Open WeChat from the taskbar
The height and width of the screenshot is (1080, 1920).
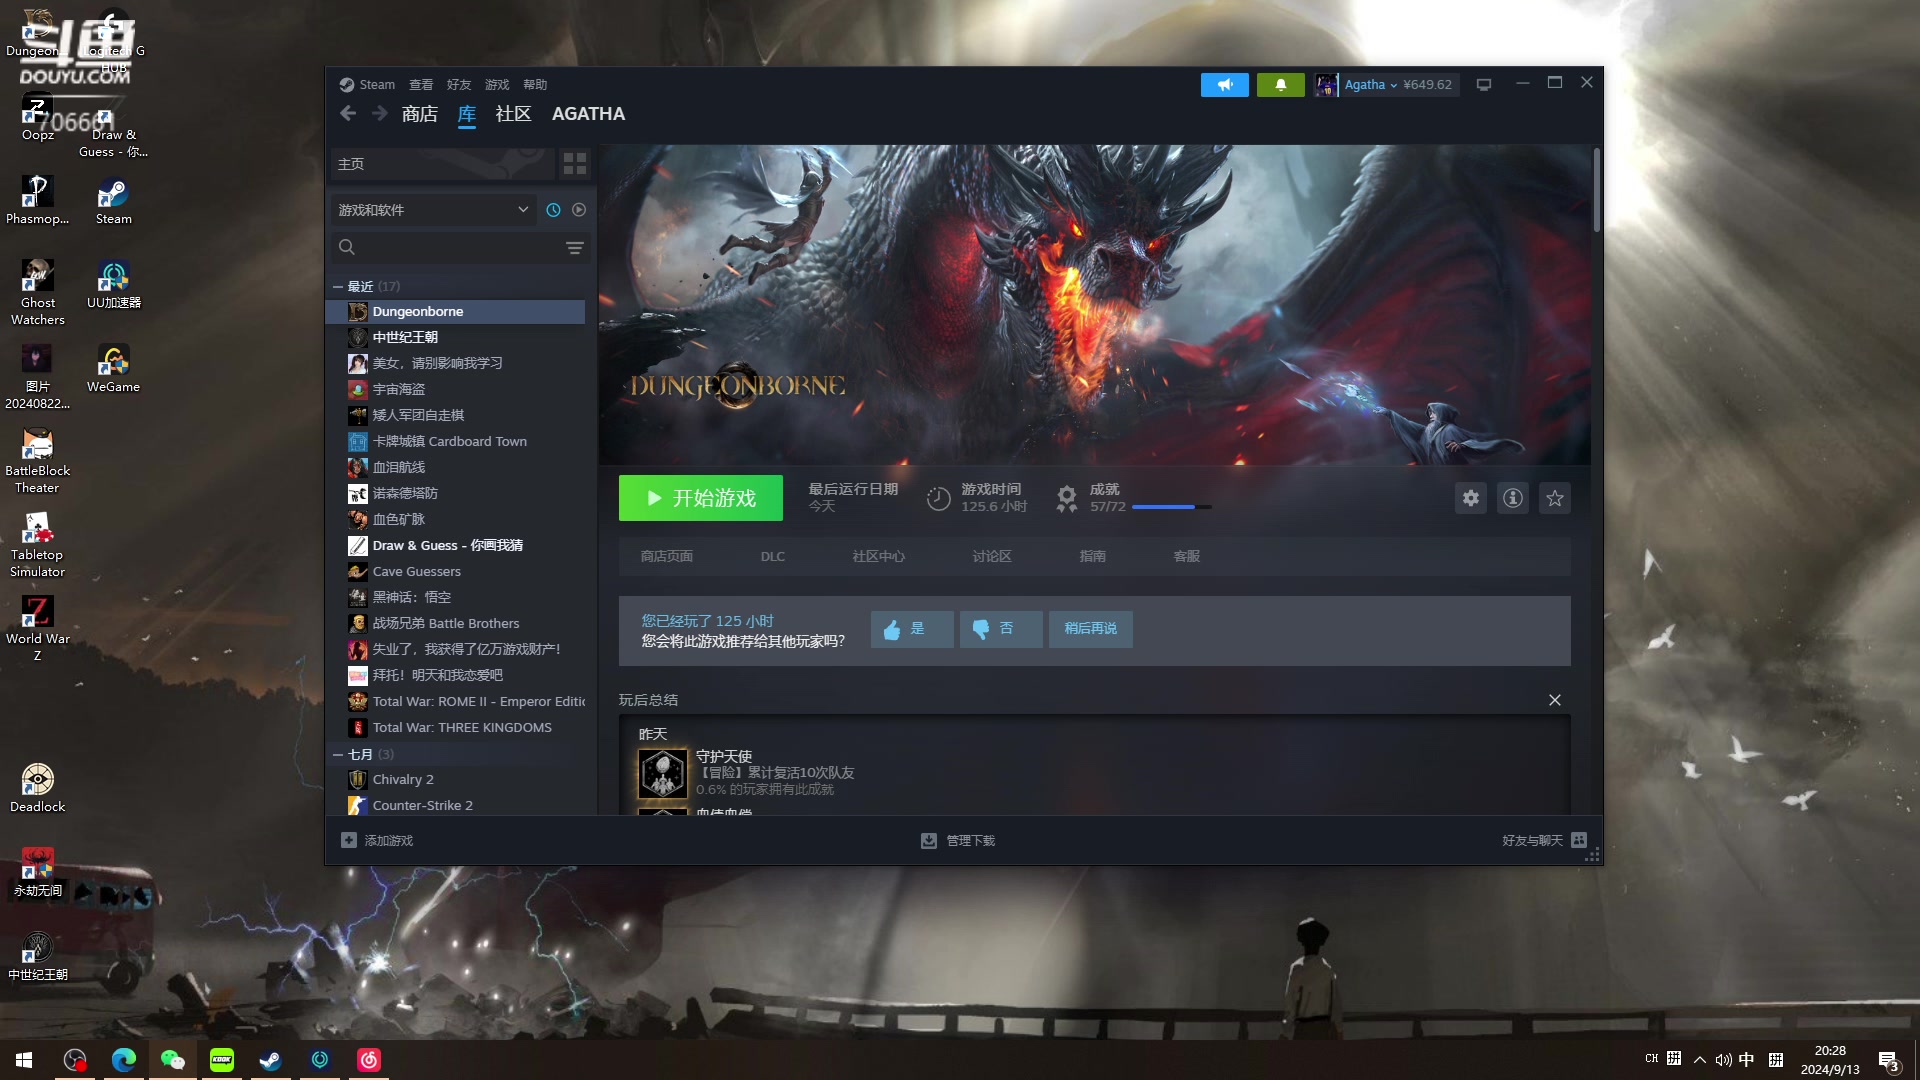coord(173,1060)
